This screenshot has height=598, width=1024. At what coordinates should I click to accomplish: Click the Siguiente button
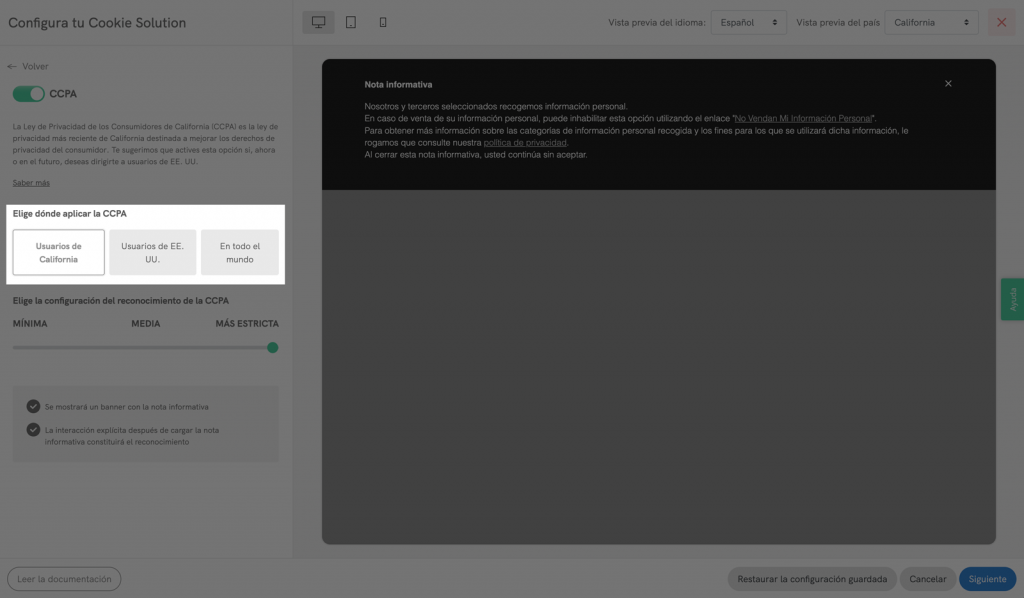(987, 579)
